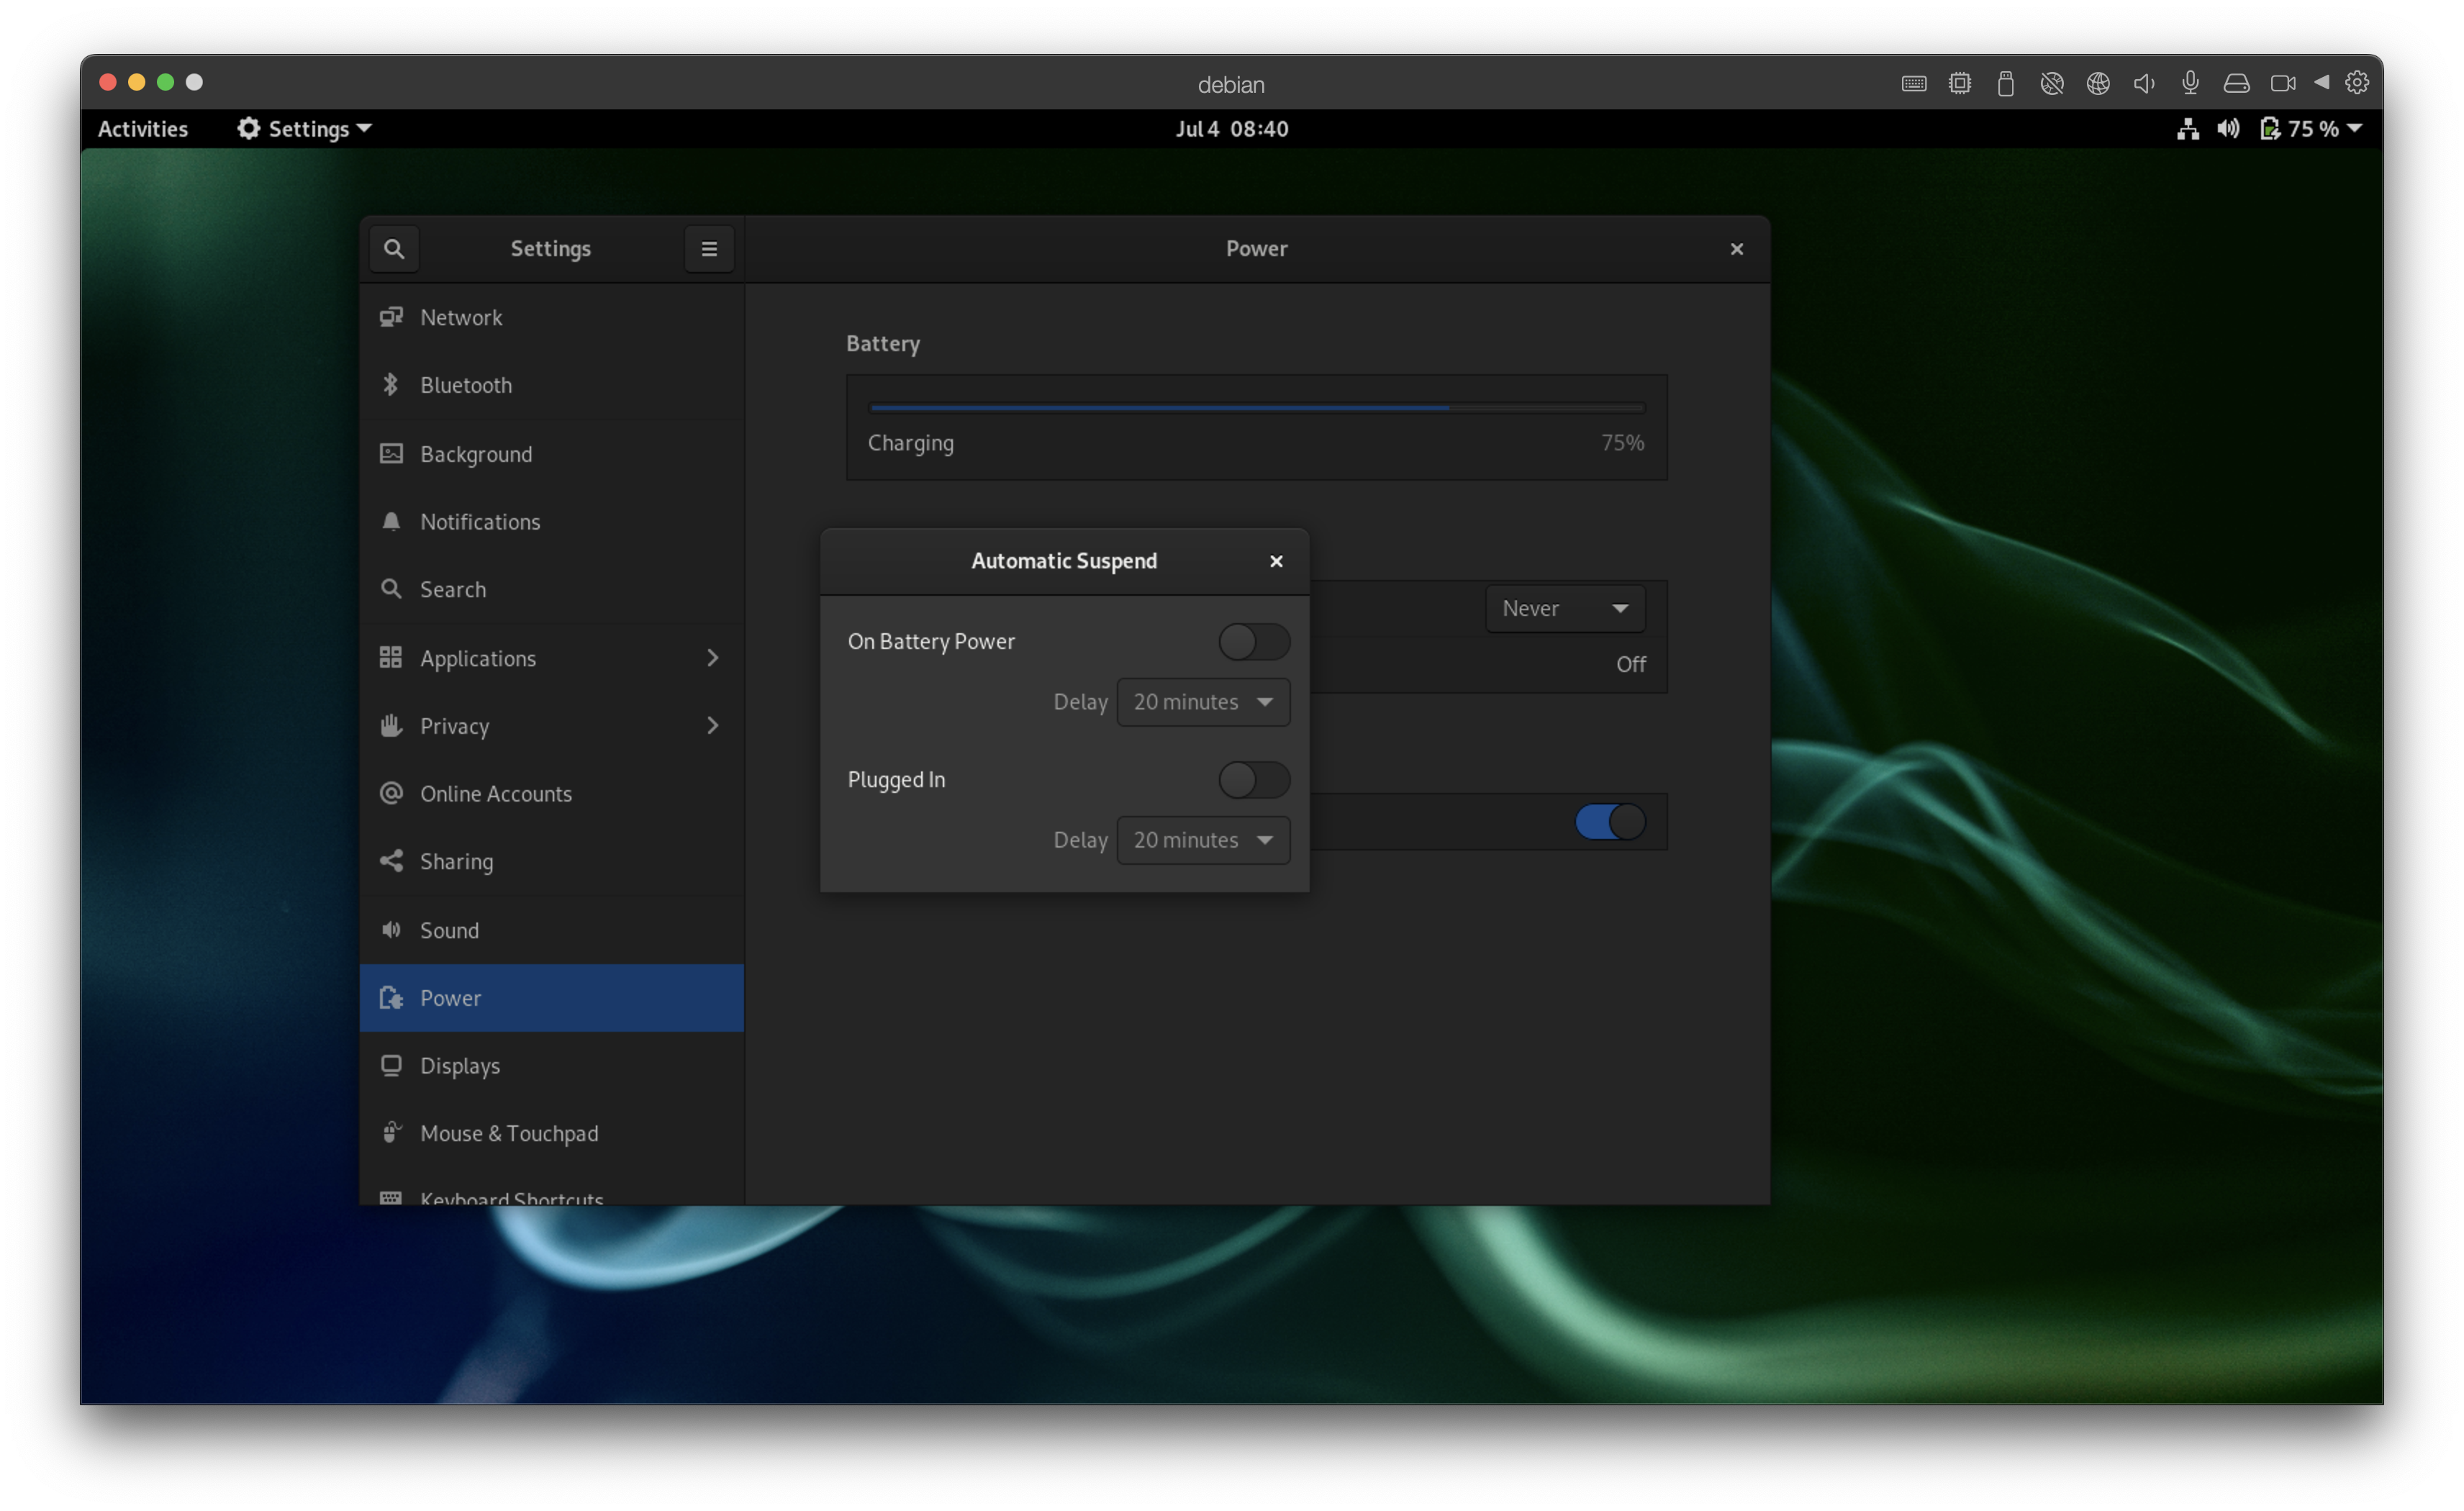The width and height of the screenshot is (2464, 1511).
Task: Expand the Privacy submenu chevron
Action: point(713,726)
